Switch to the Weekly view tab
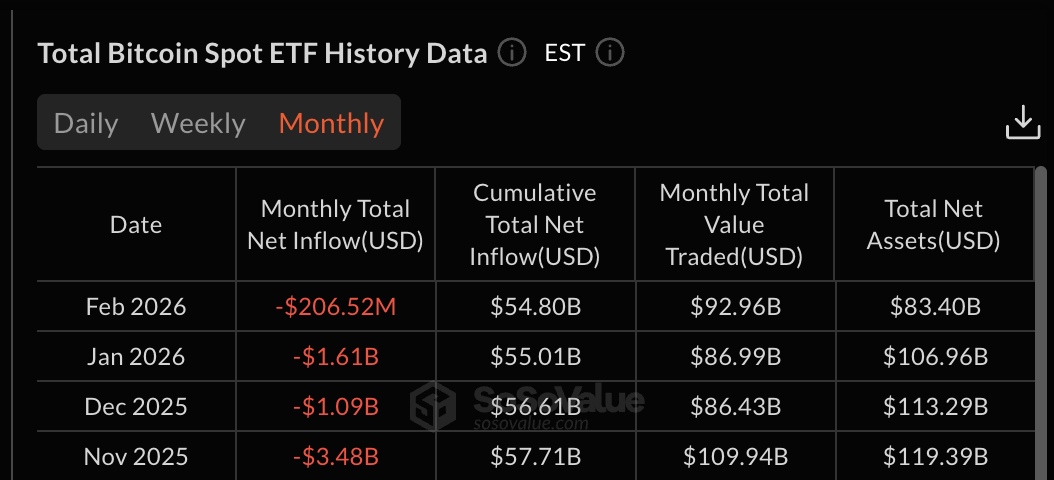 click(x=198, y=123)
